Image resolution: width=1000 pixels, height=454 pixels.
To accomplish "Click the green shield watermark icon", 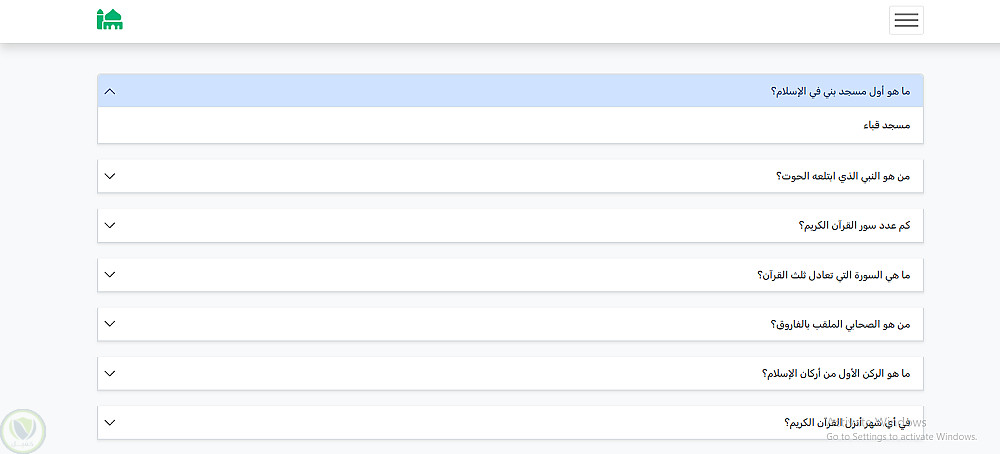I will [x=23, y=432].
